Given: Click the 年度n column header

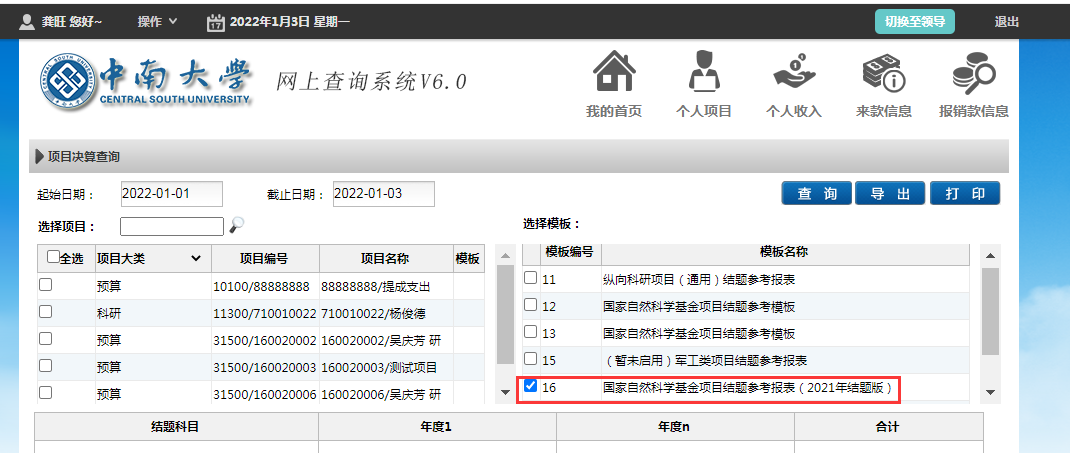Looking at the screenshot, I should point(674,427).
